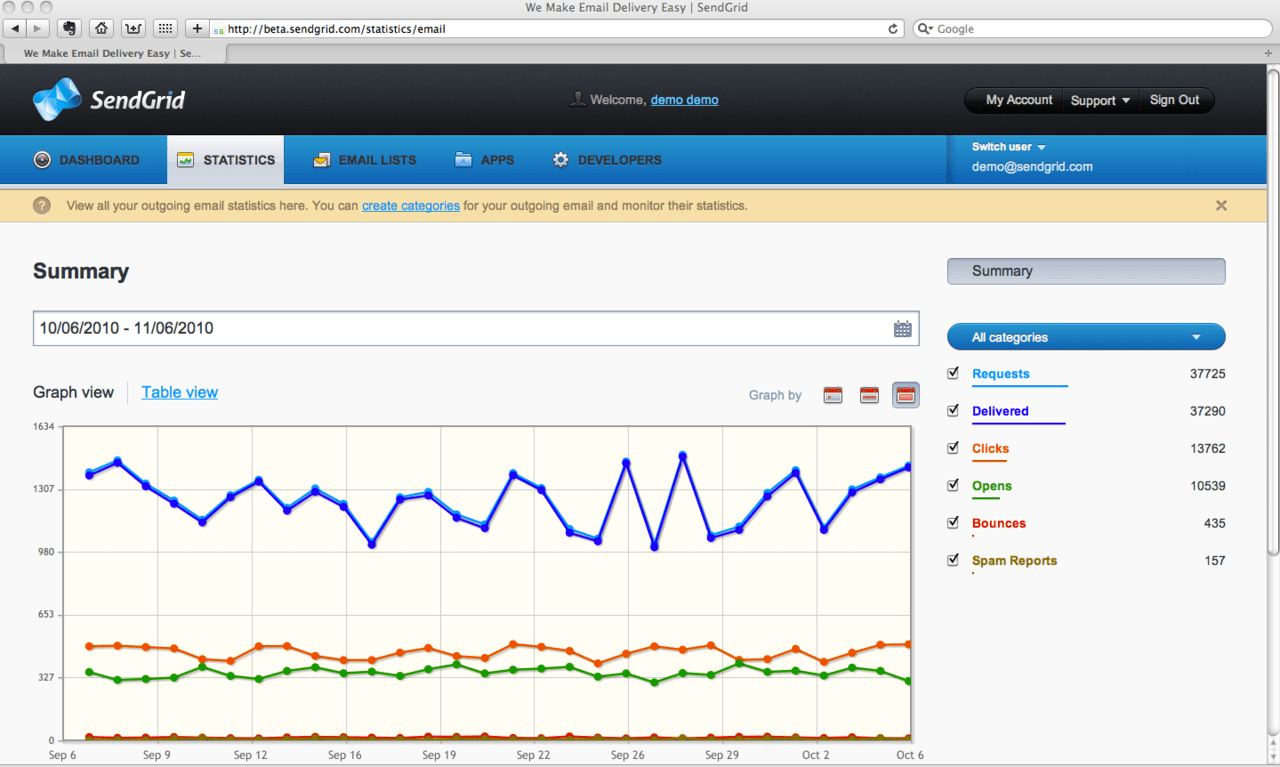Screen dimensions: 1280x767
Task: Open the Evernote clipper in the browser toolbar
Action: (x=69, y=28)
